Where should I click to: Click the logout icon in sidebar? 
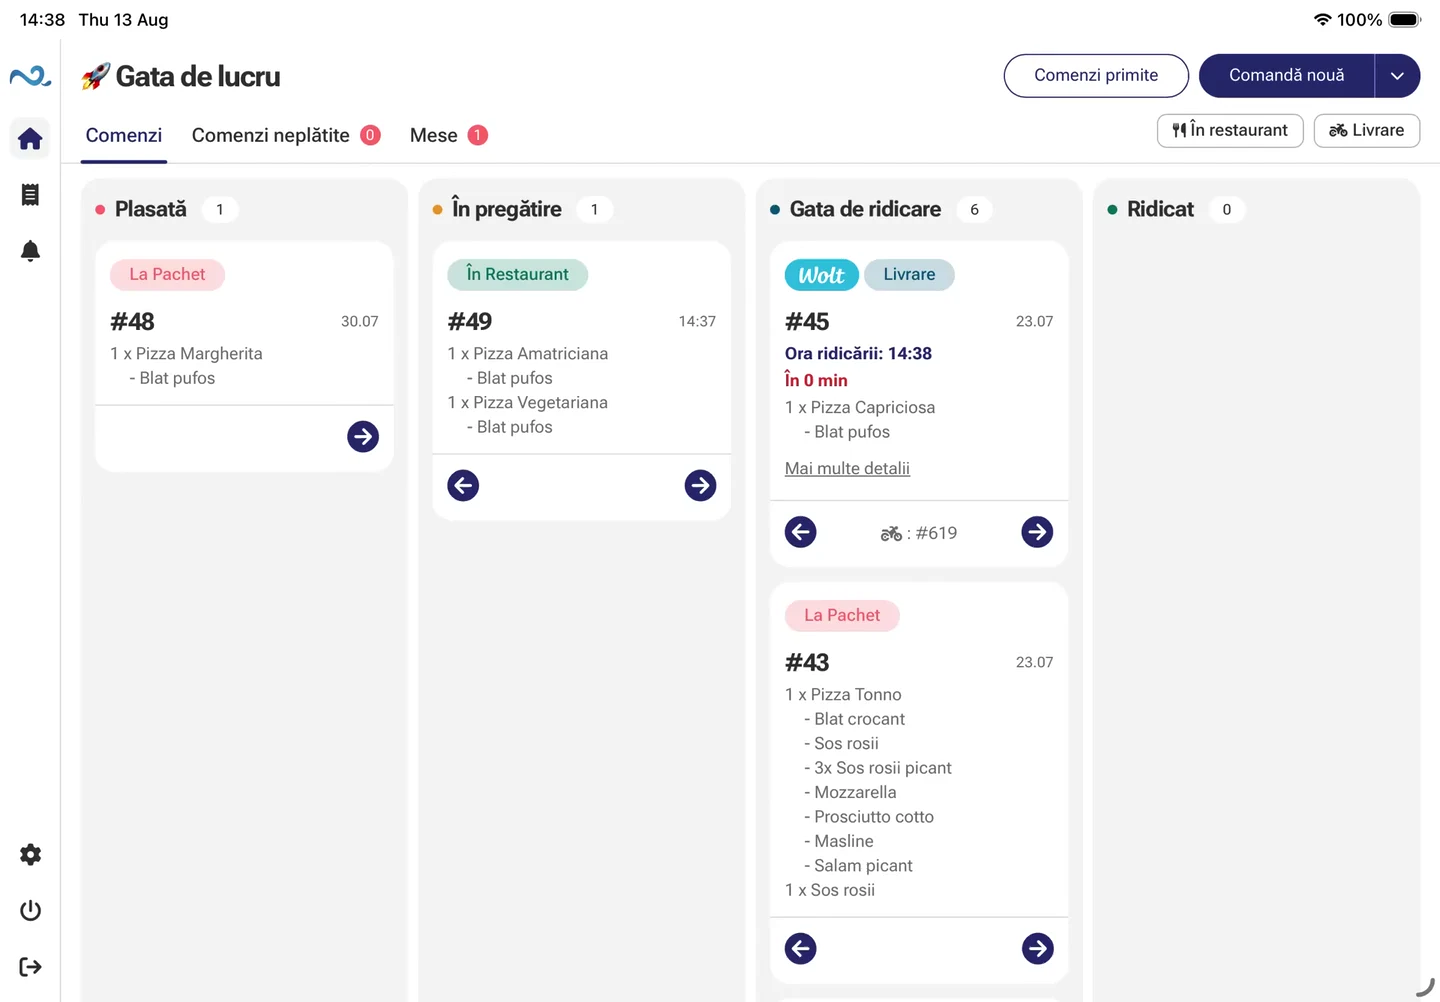pos(30,966)
